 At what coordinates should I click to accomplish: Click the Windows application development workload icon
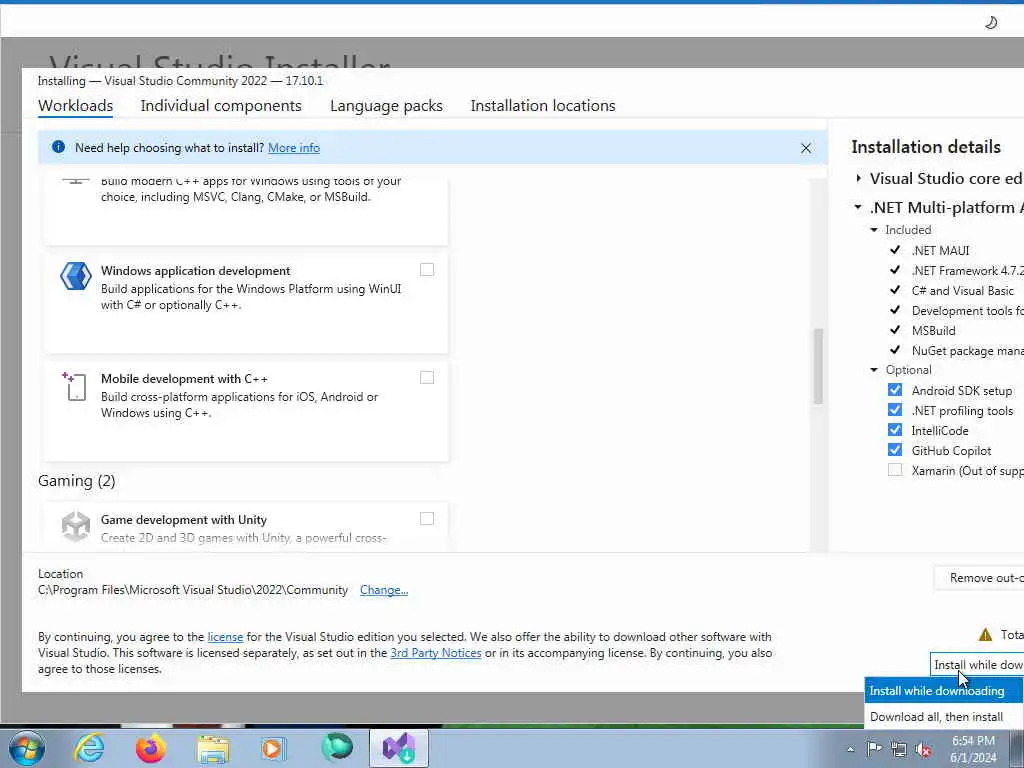pos(76,276)
